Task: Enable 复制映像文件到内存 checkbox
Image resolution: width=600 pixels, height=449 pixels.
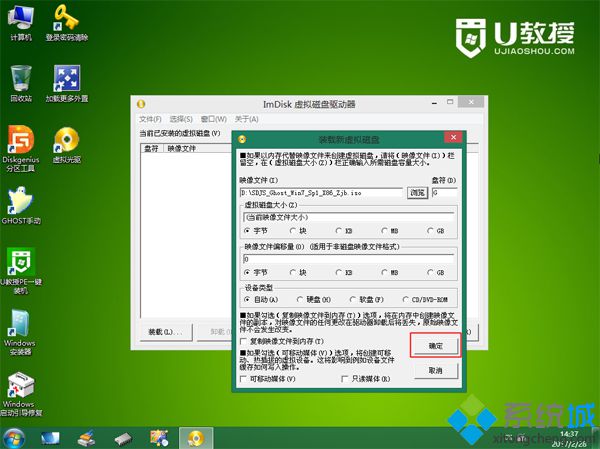Action: coord(282,341)
